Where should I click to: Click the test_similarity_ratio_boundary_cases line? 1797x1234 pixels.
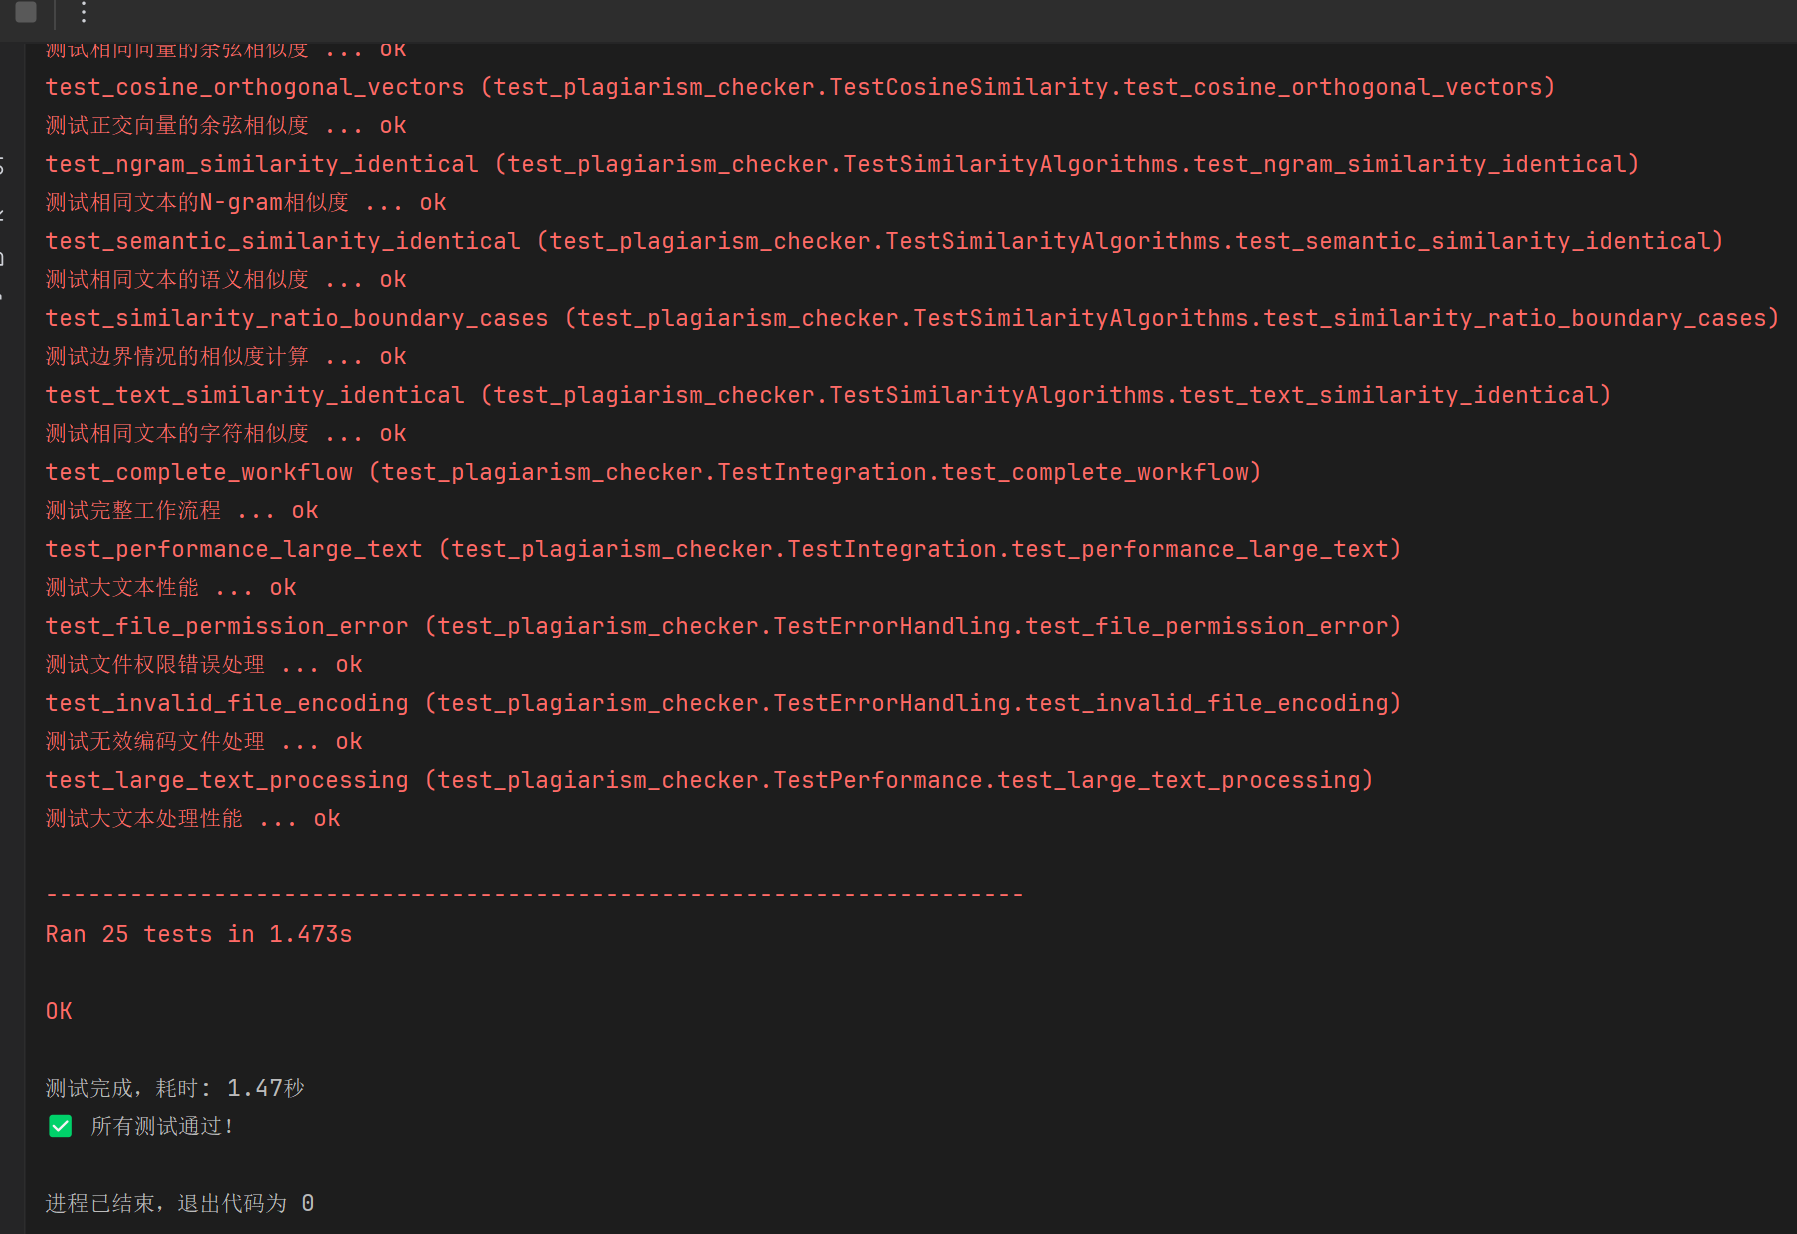912,318
